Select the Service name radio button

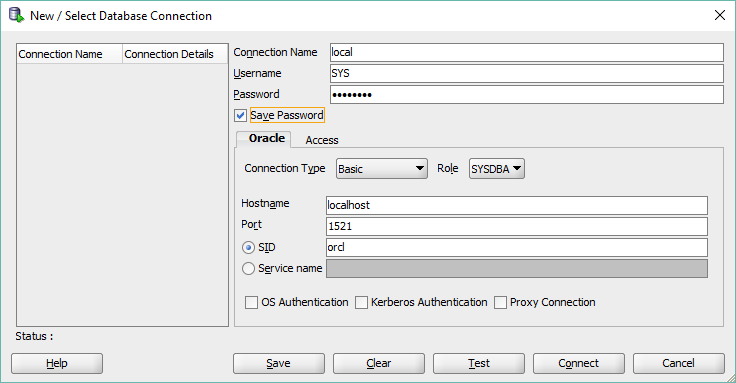tap(248, 268)
